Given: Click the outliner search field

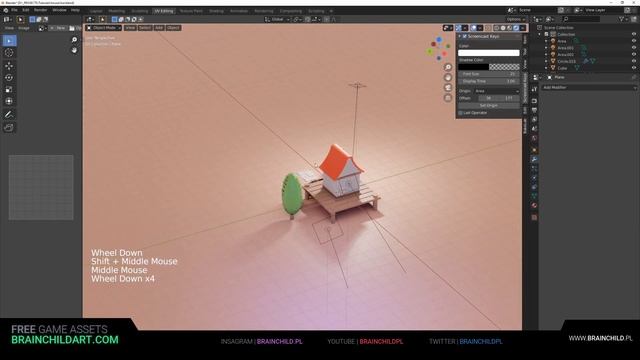Looking at the screenshot, I should pos(581,19).
